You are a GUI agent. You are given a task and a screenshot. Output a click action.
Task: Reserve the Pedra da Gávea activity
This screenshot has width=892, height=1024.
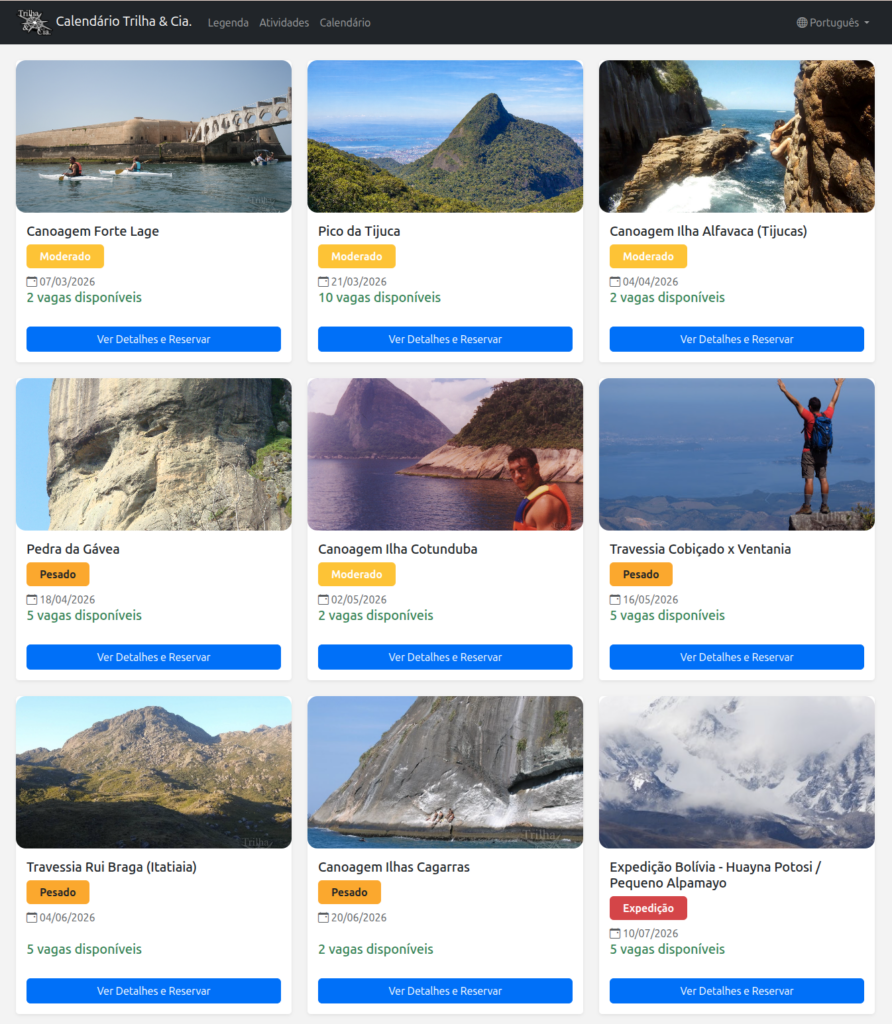[153, 657]
